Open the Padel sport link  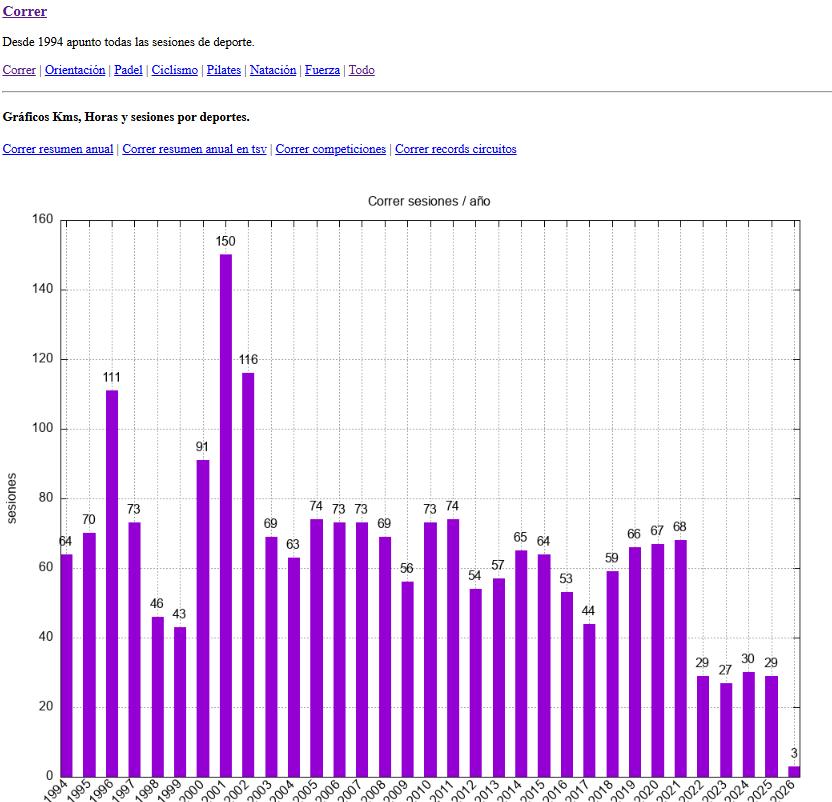click(128, 70)
